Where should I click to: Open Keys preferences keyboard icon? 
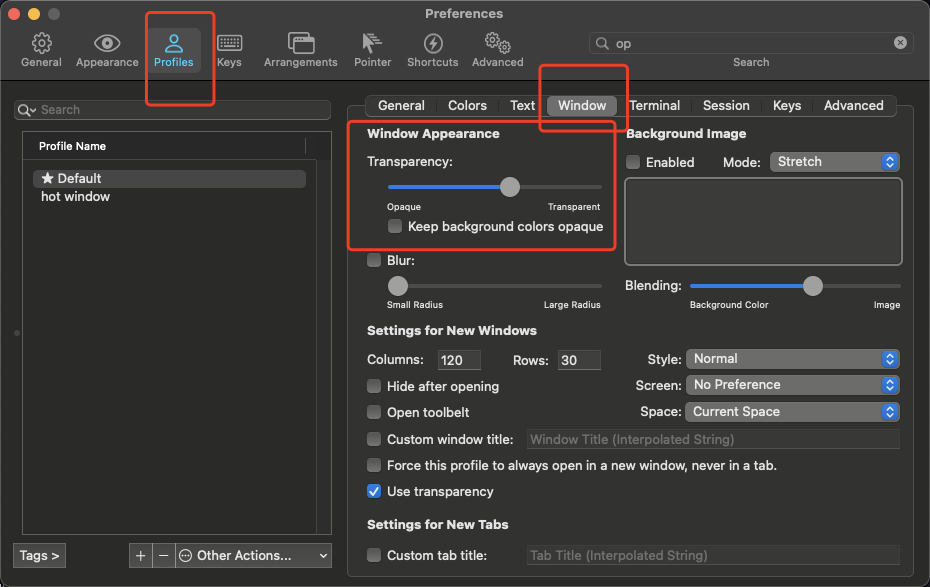pos(229,43)
